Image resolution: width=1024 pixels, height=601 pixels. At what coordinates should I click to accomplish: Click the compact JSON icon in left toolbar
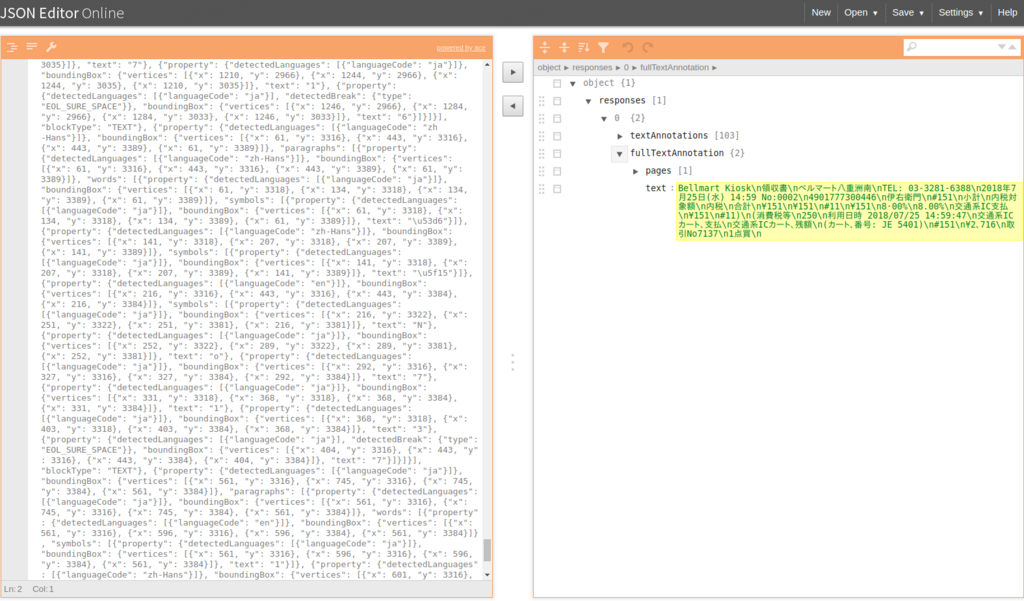tap(31, 47)
